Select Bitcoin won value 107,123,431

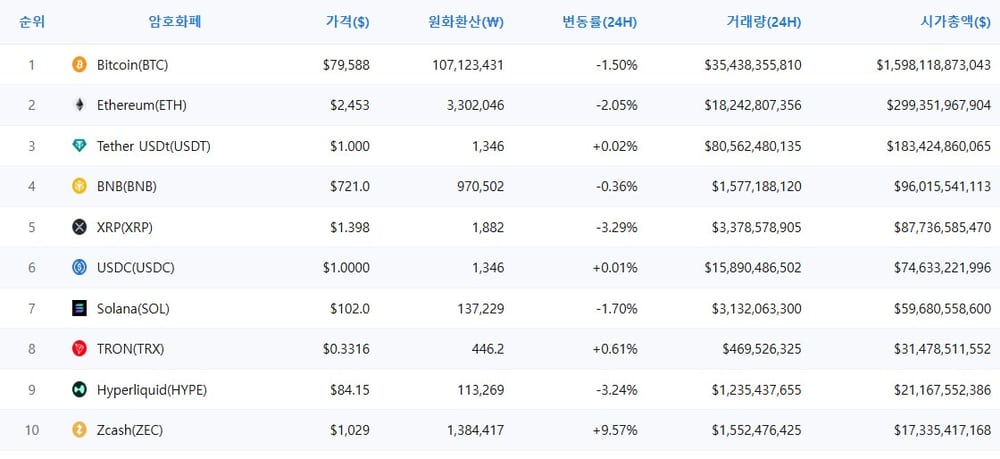point(467,65)
